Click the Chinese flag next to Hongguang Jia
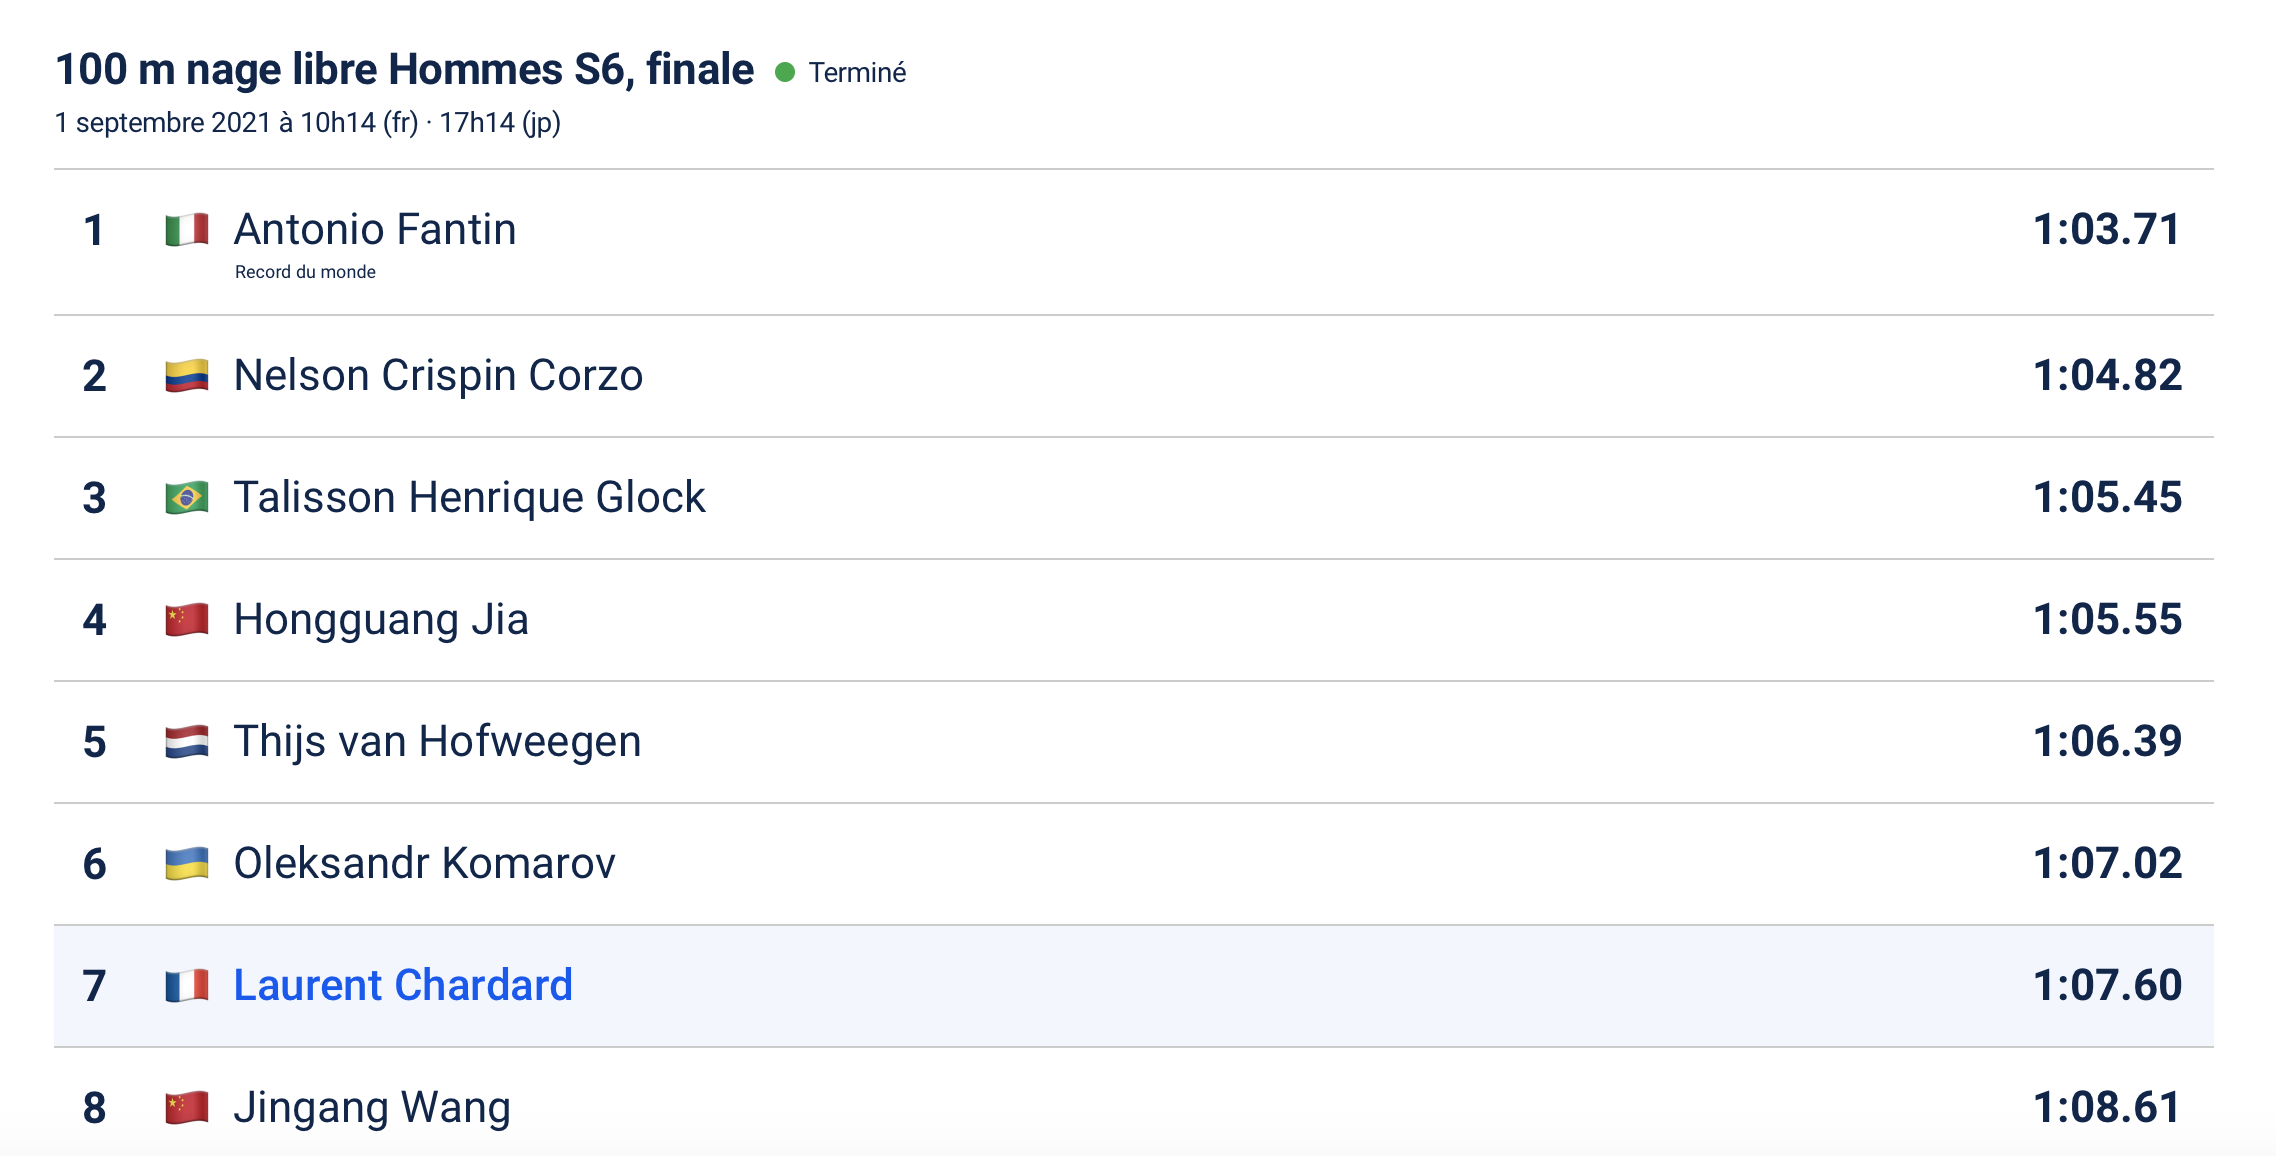 coord(187,620)
